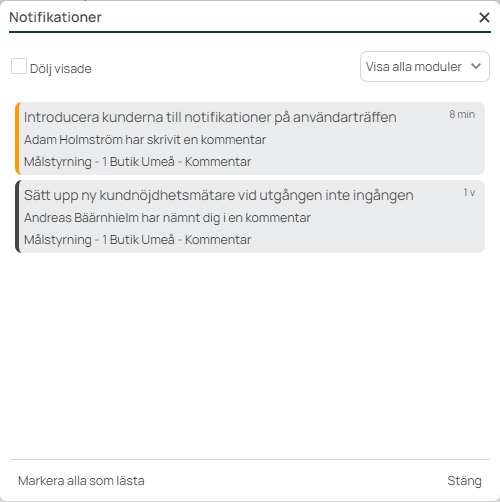Click Målstyrning path under first notification
This screenshot has height=502, width=500.
point(137,162)
